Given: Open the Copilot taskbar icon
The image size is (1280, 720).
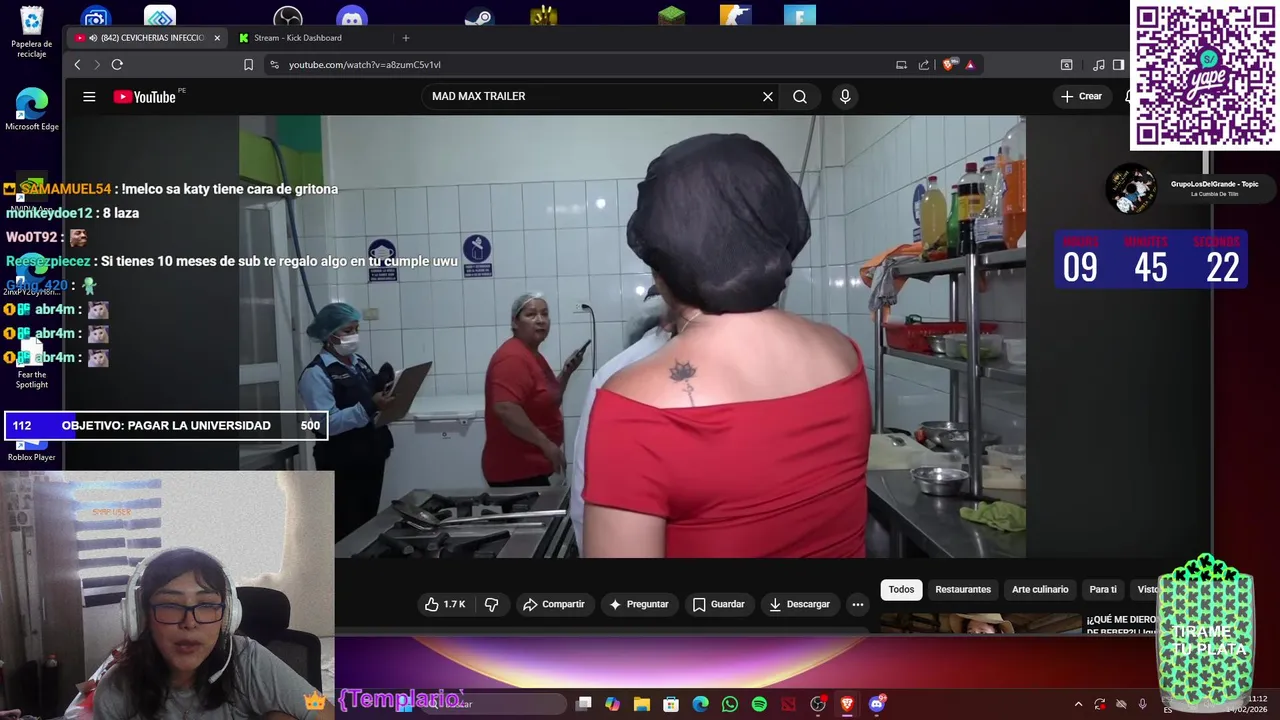Looking at the screenshot, I should pos(612,704).
